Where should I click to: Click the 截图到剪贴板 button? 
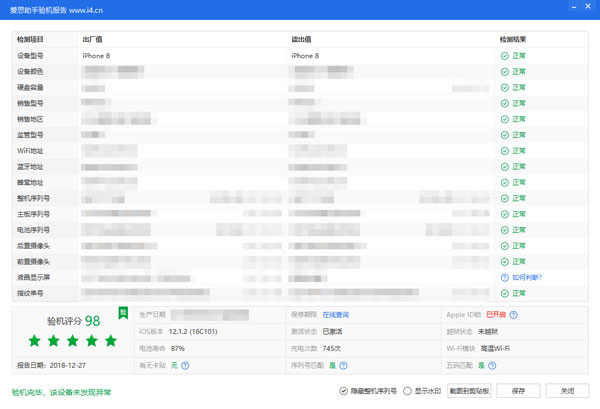(x=469, y=391)
